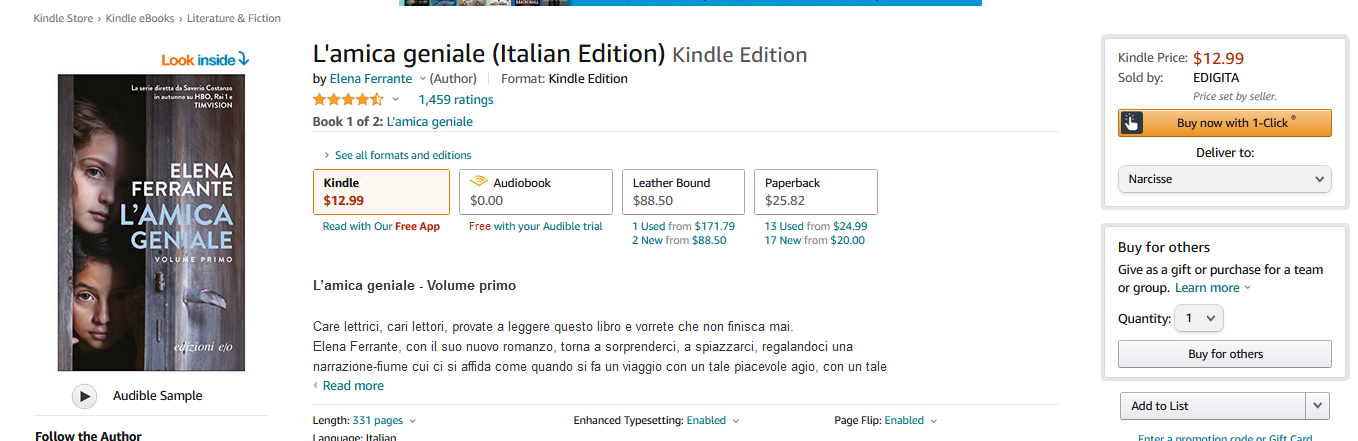This screenshot has width=1358, height=441.
Task: Select the Paperback format option
Action: (x=815, y=192)
